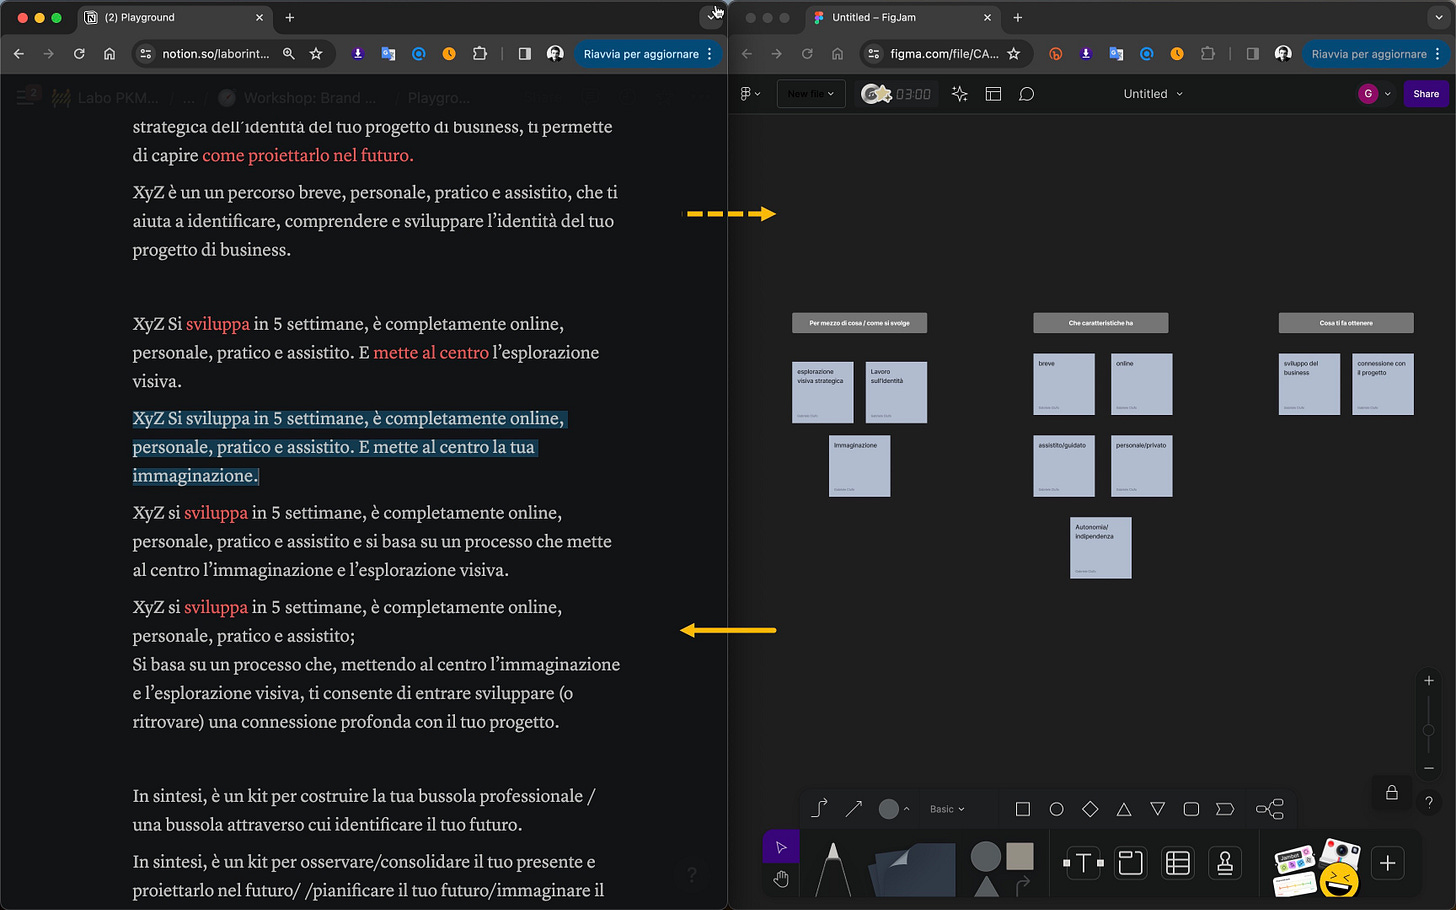
Task: Click Riavvia per aggiornare in FigJam window
Action: (1369, 54)
